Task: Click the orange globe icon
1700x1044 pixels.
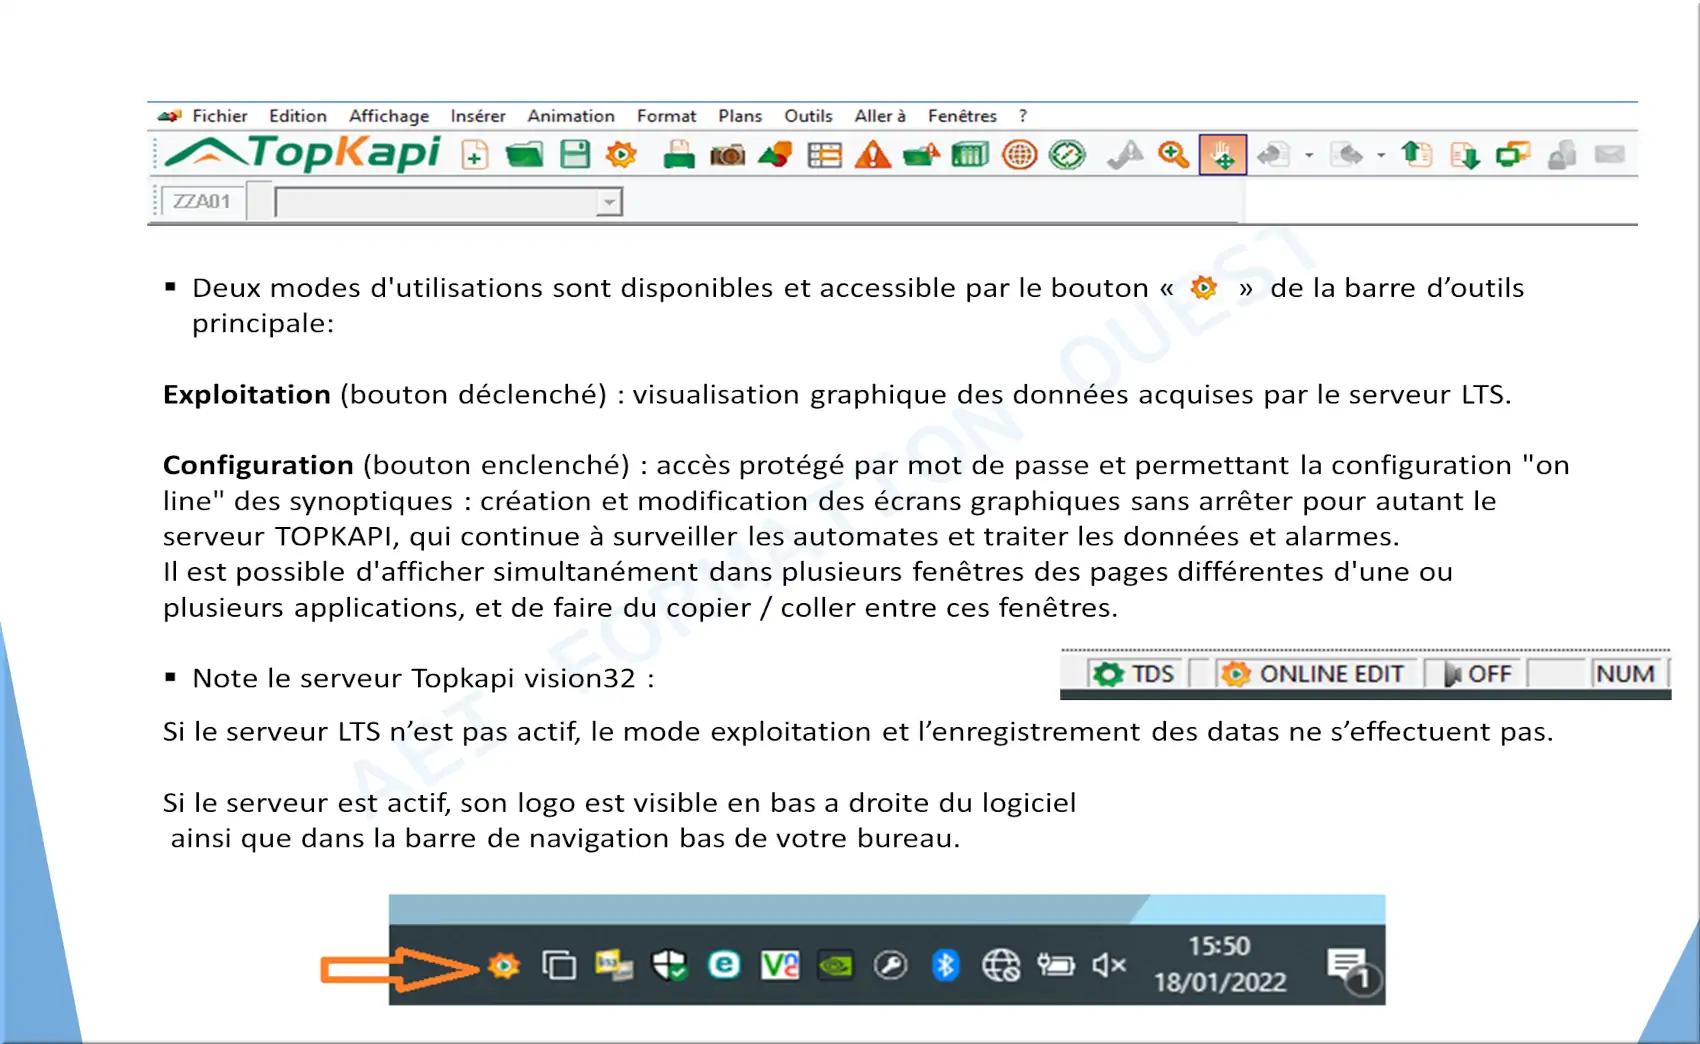Action: coord(1019,155)
